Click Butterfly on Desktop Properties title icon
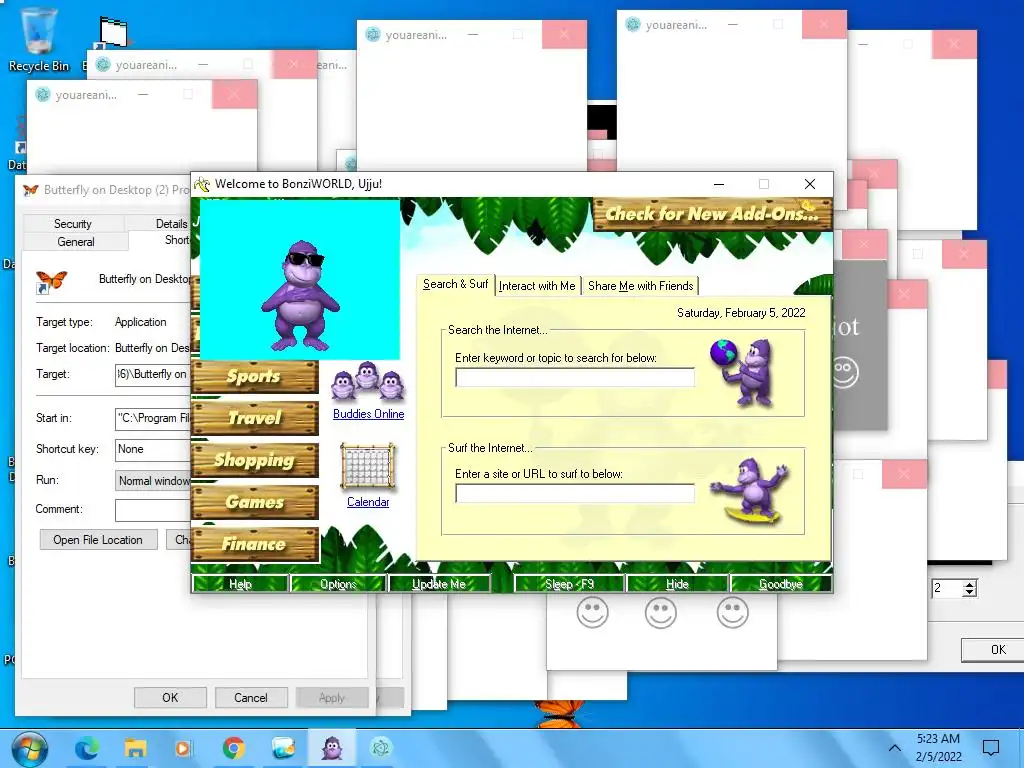Screen dimensions: 1024x768 30,190
